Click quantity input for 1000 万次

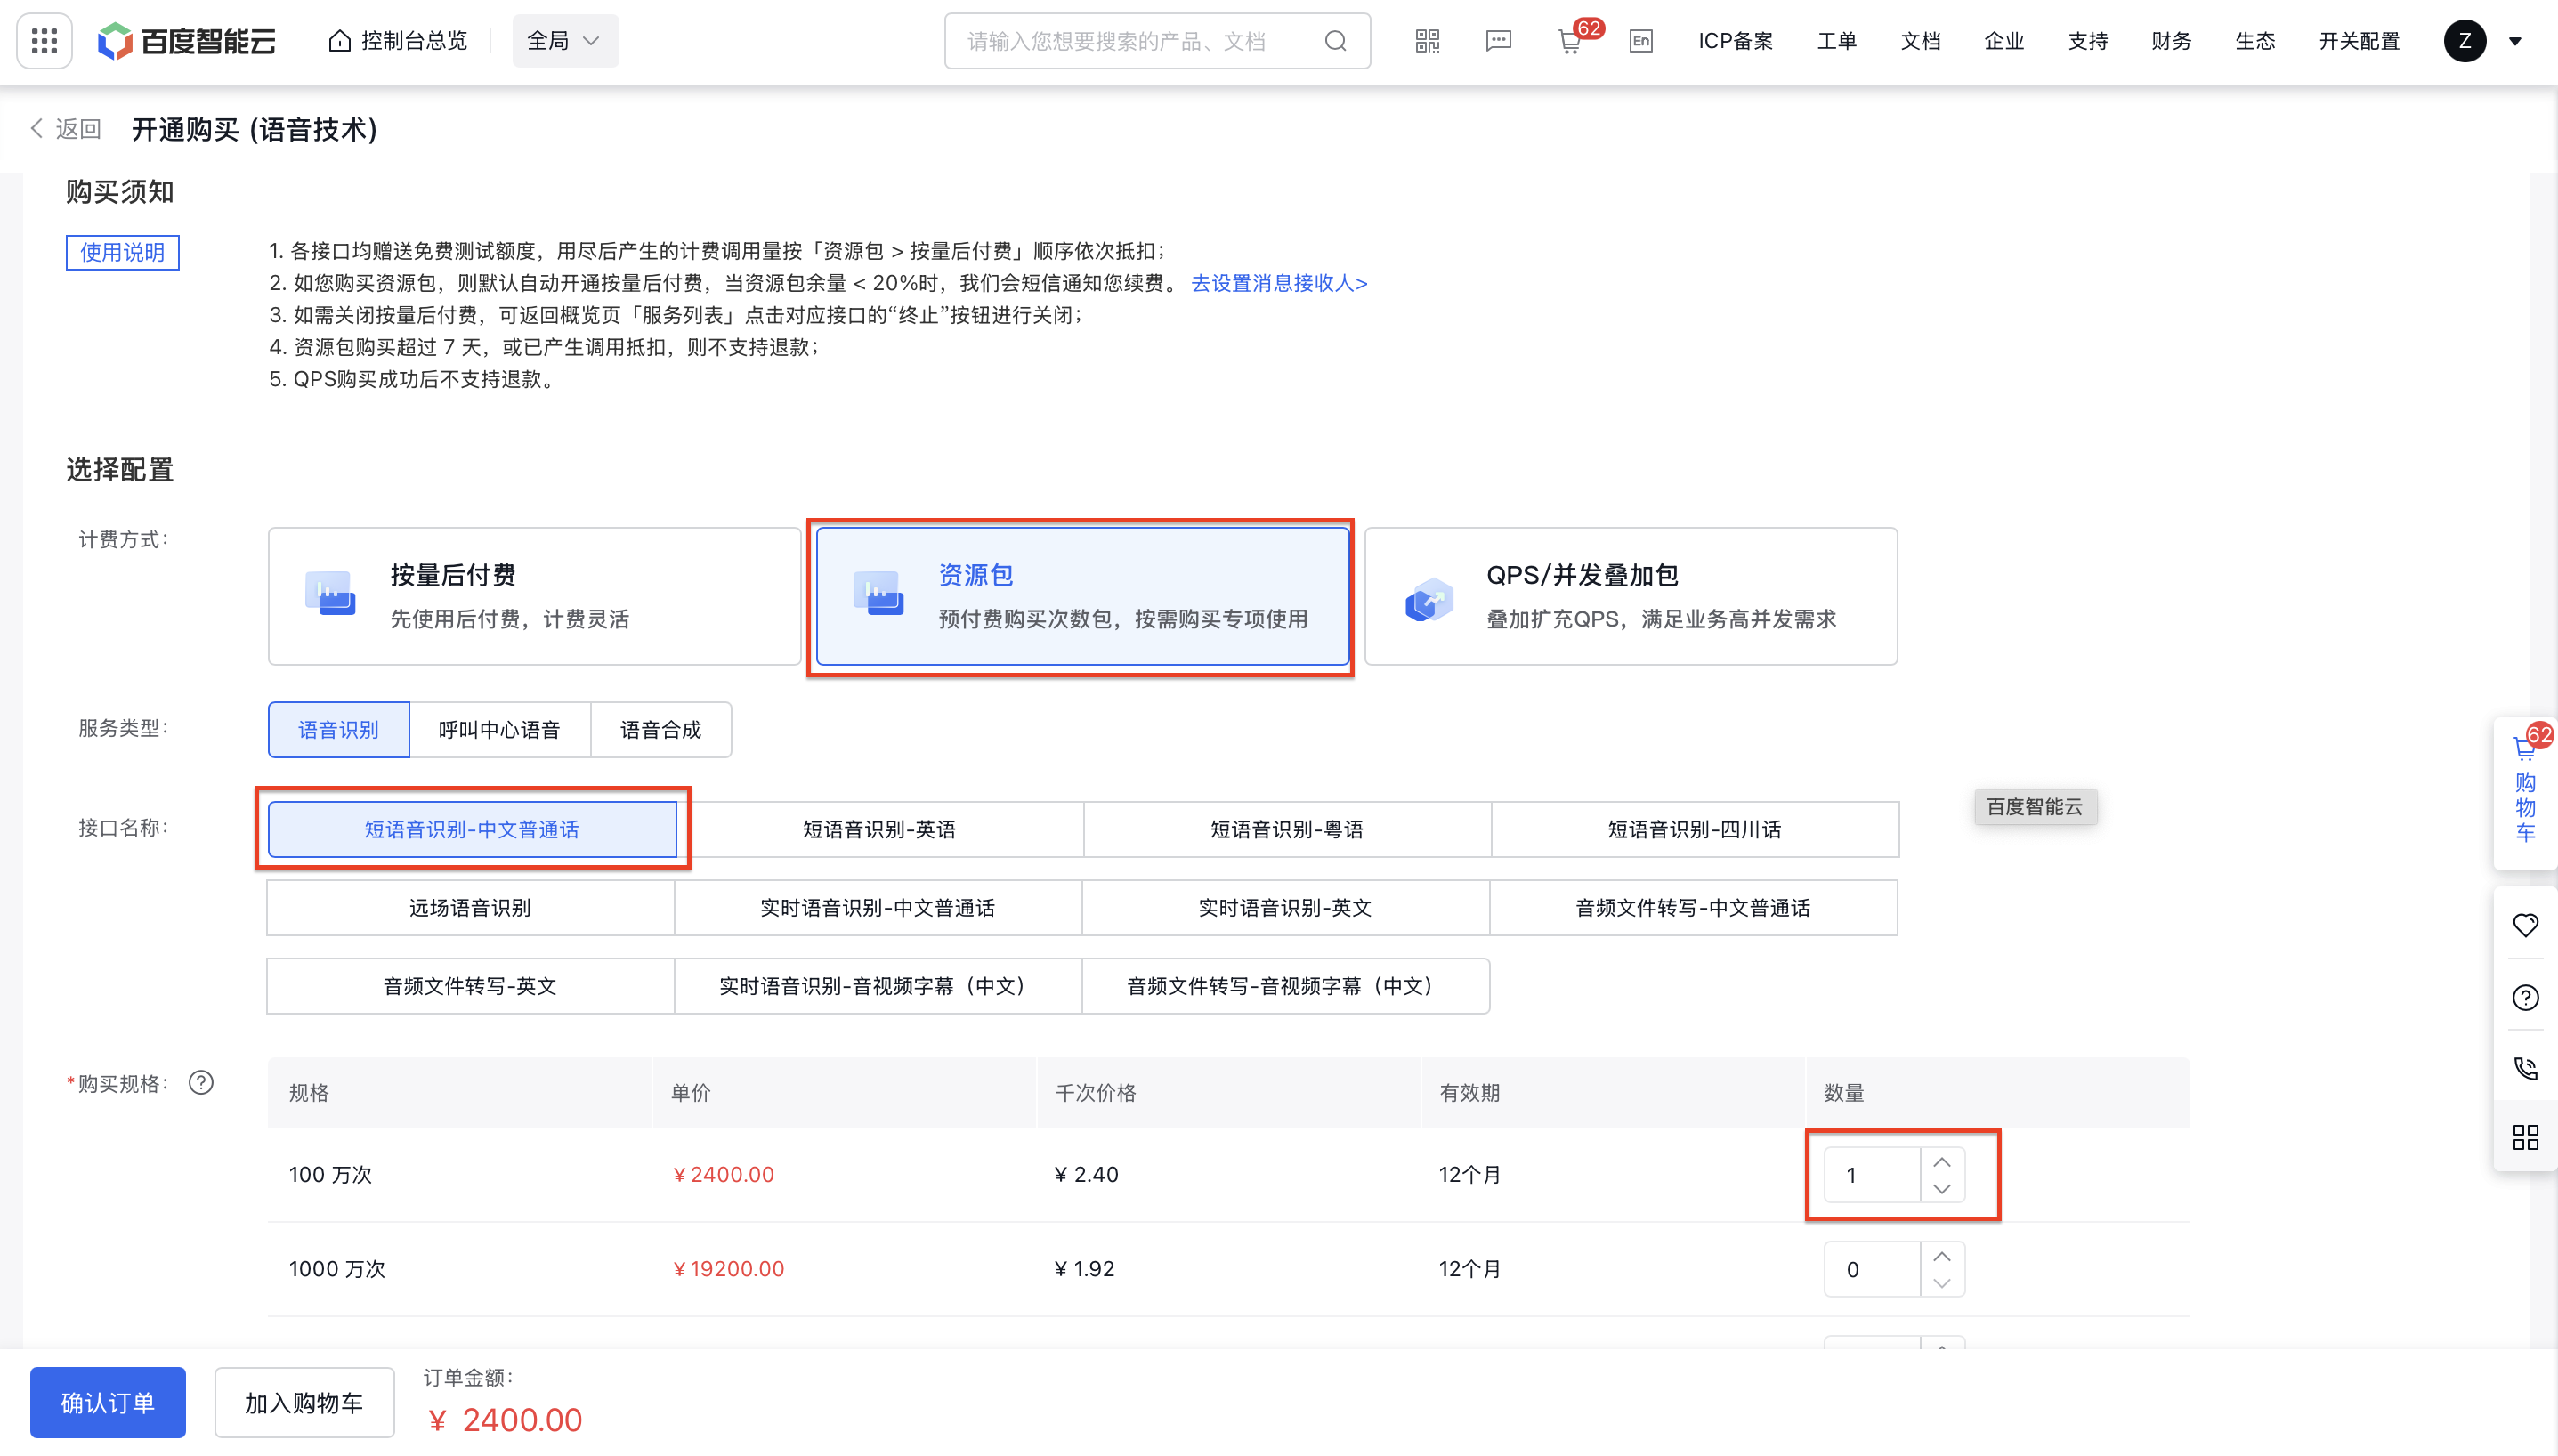point(1872,1269)
